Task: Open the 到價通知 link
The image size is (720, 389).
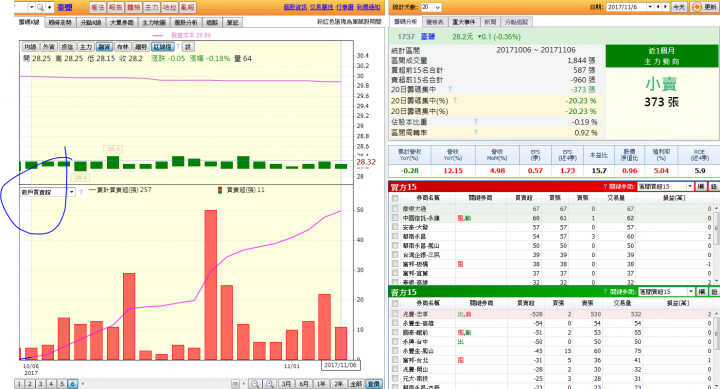Action: pyautogui.click(x=368, y=7)
